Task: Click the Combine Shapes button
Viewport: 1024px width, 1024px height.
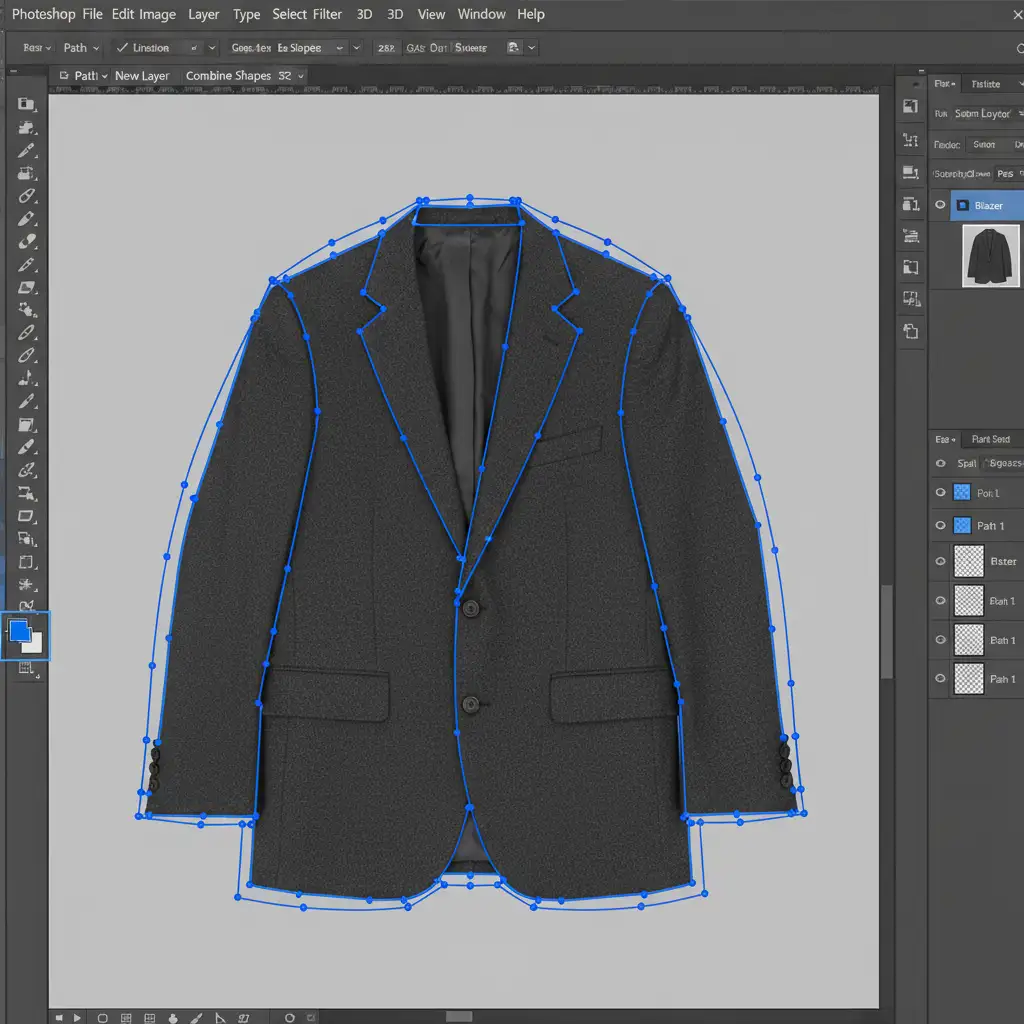Action: click(x=230, y=76)
